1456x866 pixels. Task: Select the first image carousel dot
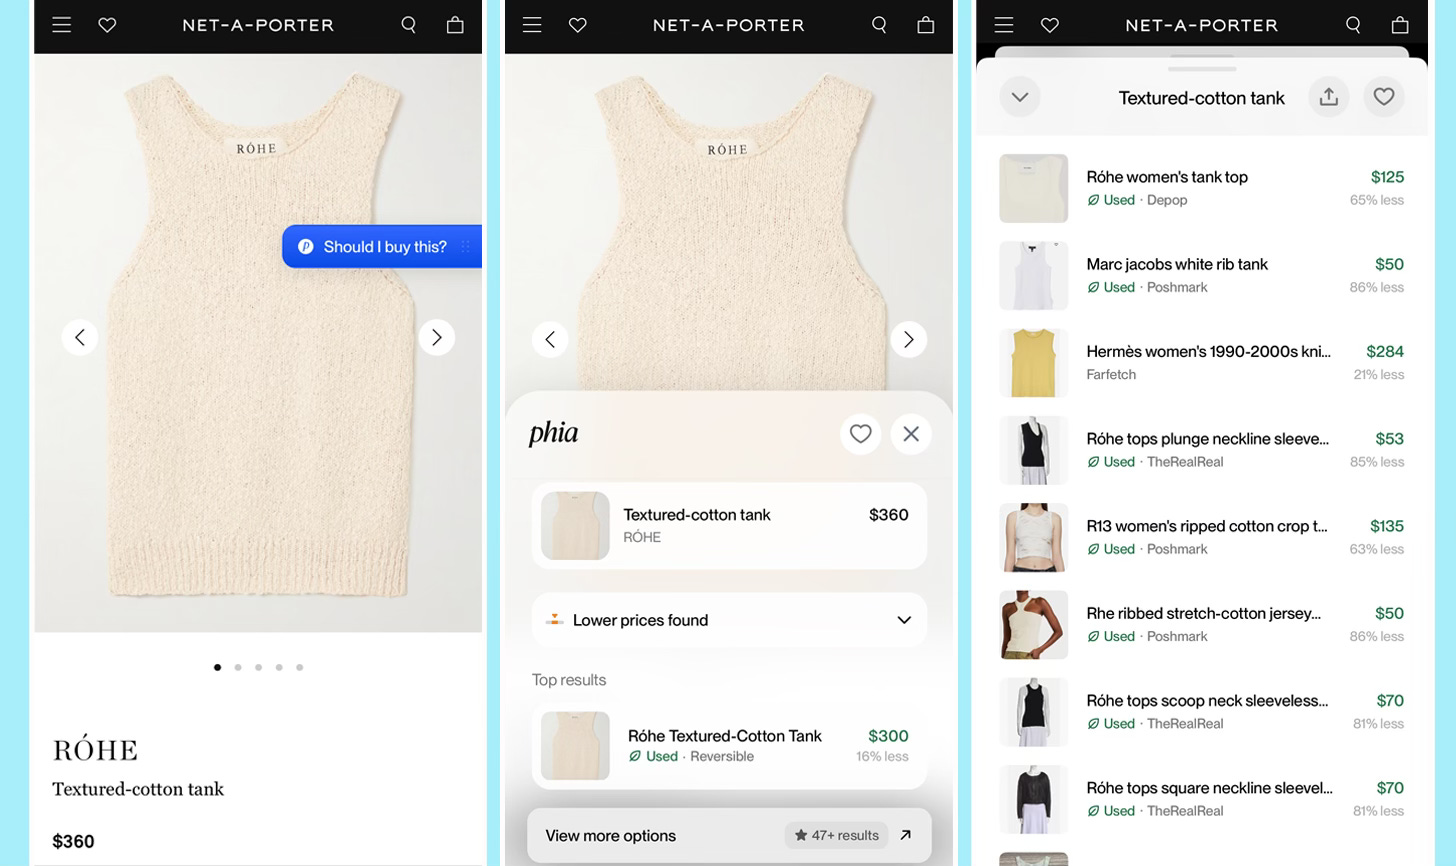[217, 667]
